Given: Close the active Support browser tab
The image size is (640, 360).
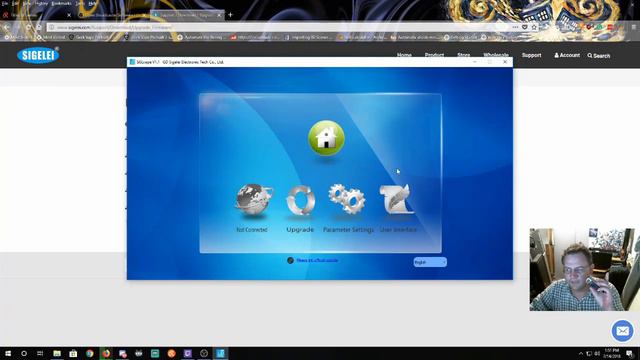Looking at the screenshot, I should [219, 15].
